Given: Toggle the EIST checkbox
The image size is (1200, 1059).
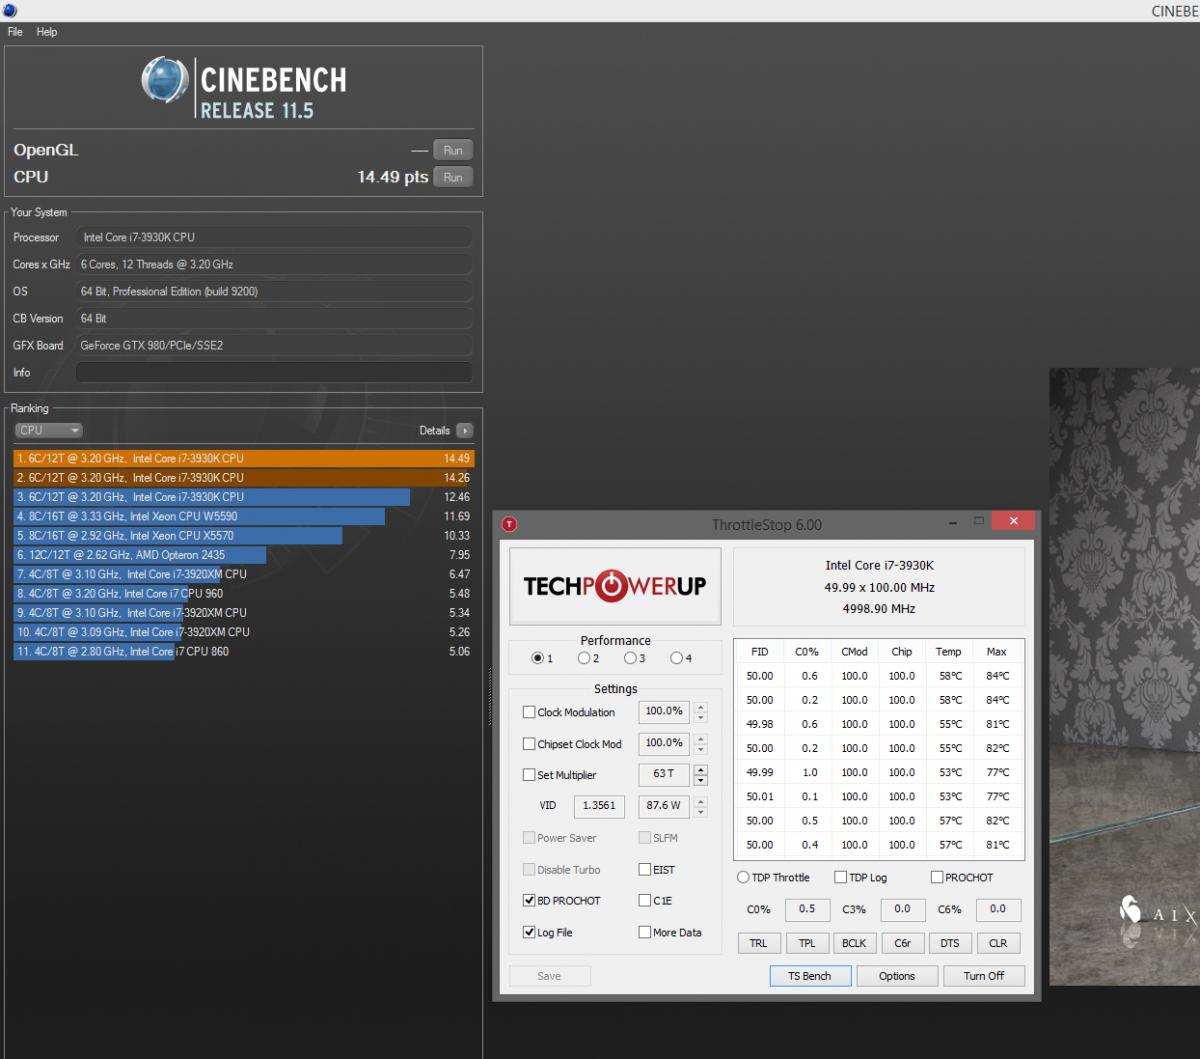Looking at the screenshot, I should pos(645,870).
